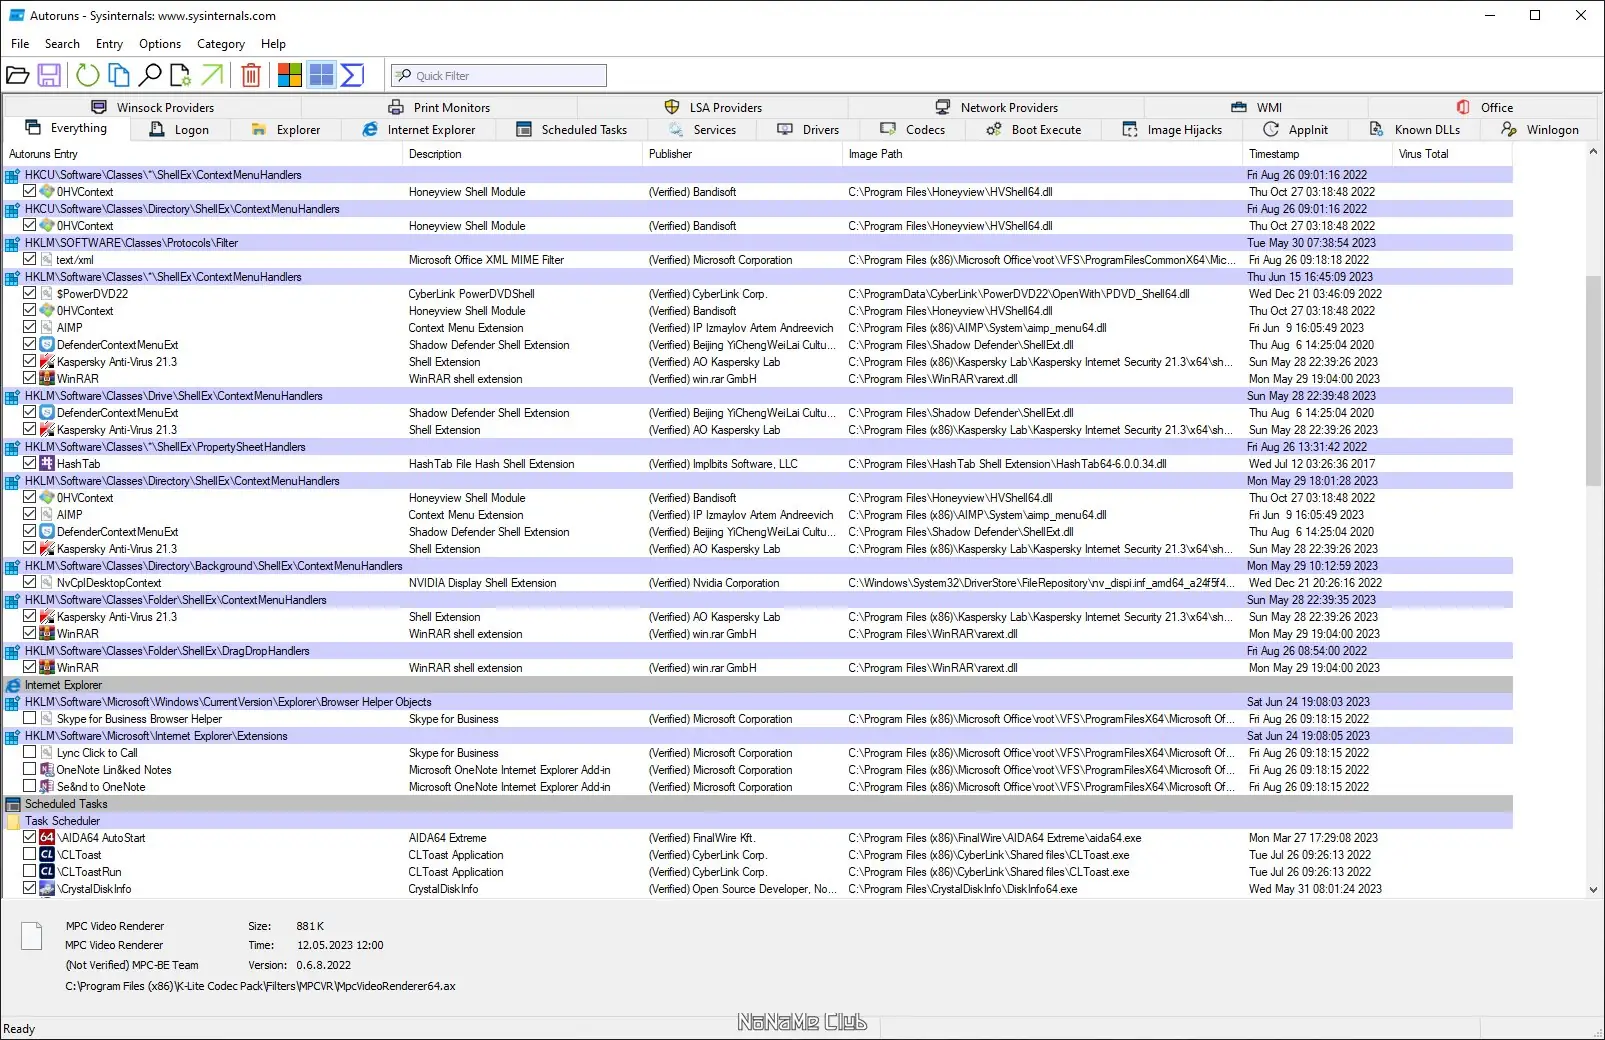Viewport: 1605px width, 1040px height.
Task: Click the VirusTotal sigma toolbar icon
Action: point(352,75)
